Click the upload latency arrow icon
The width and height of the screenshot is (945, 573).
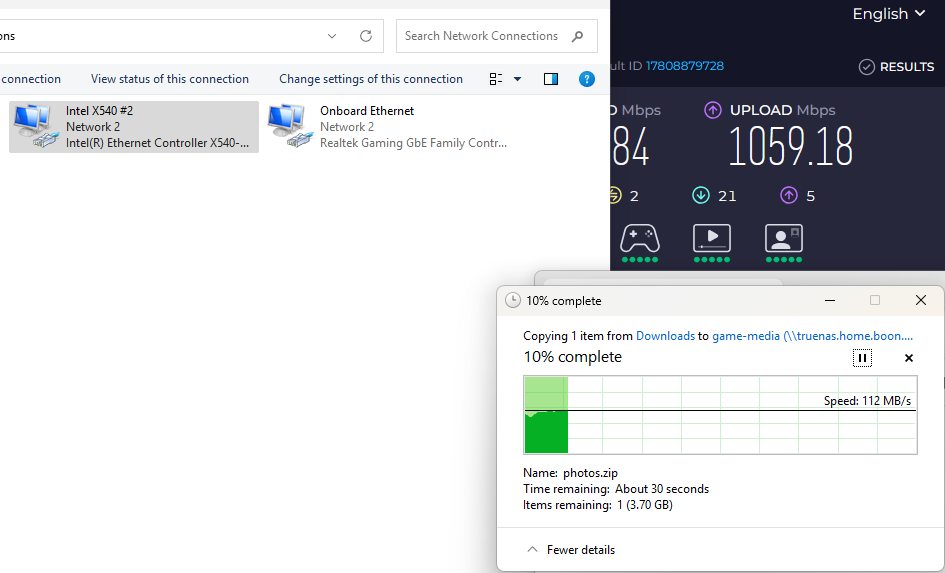tap(789, 195)
